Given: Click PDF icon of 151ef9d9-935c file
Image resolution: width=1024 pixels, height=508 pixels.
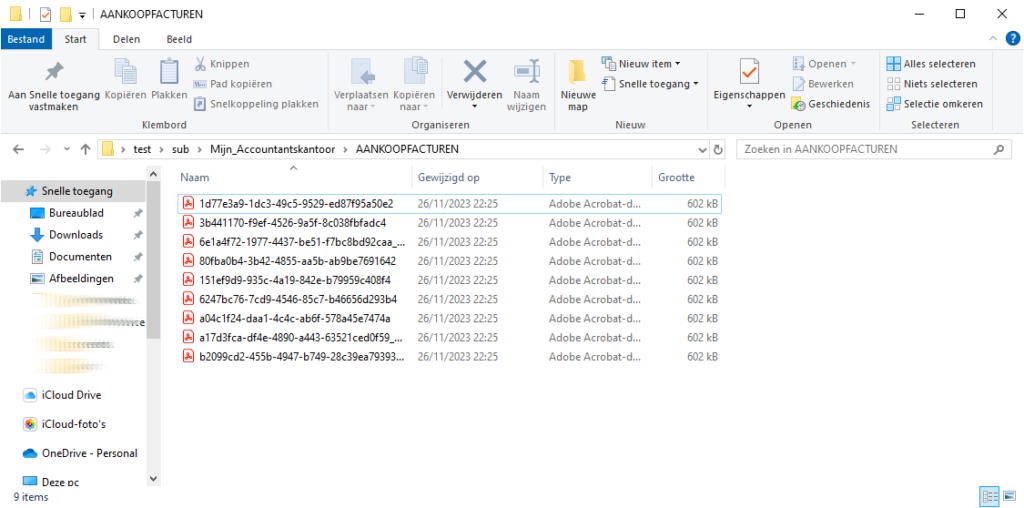Looking at the screenshot, I should 189,280.
